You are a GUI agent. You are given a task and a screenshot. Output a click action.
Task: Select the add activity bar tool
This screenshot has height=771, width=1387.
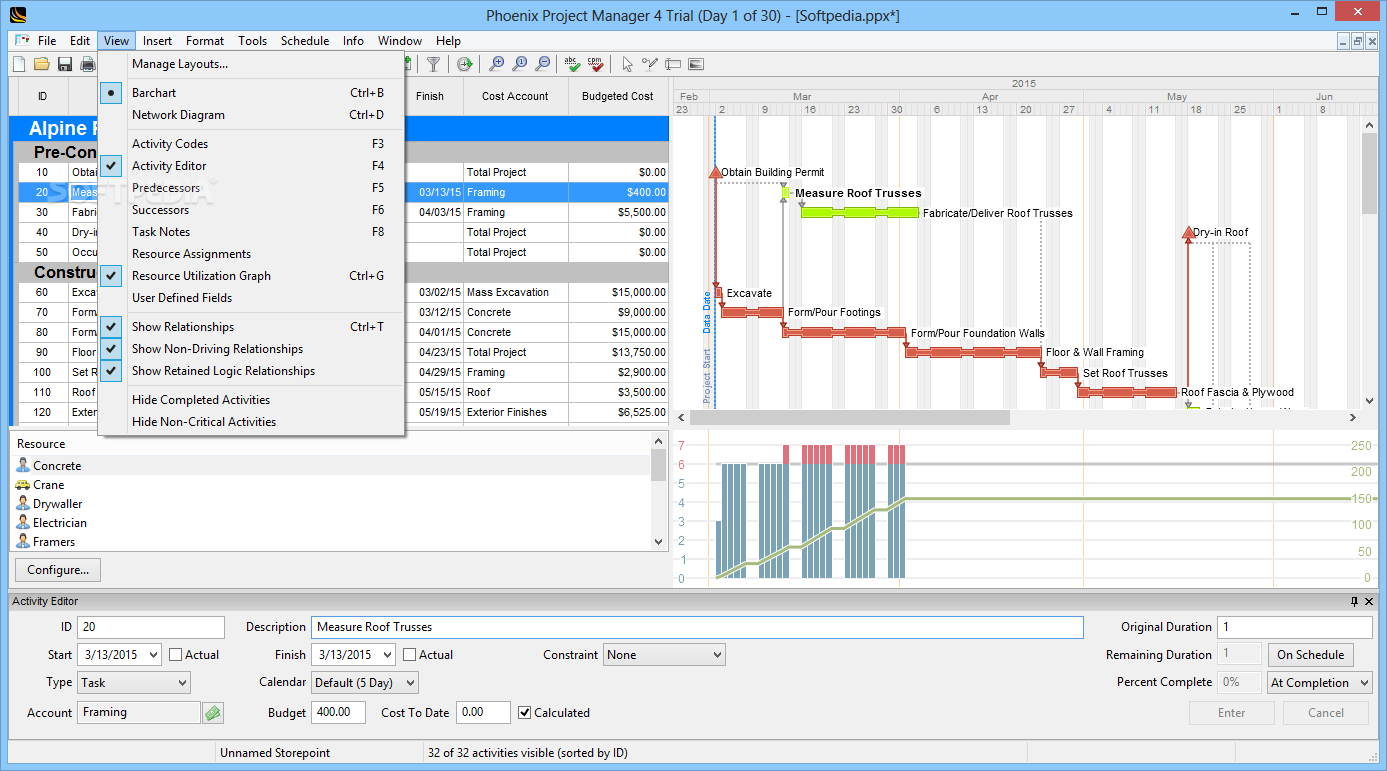[673, 64]
